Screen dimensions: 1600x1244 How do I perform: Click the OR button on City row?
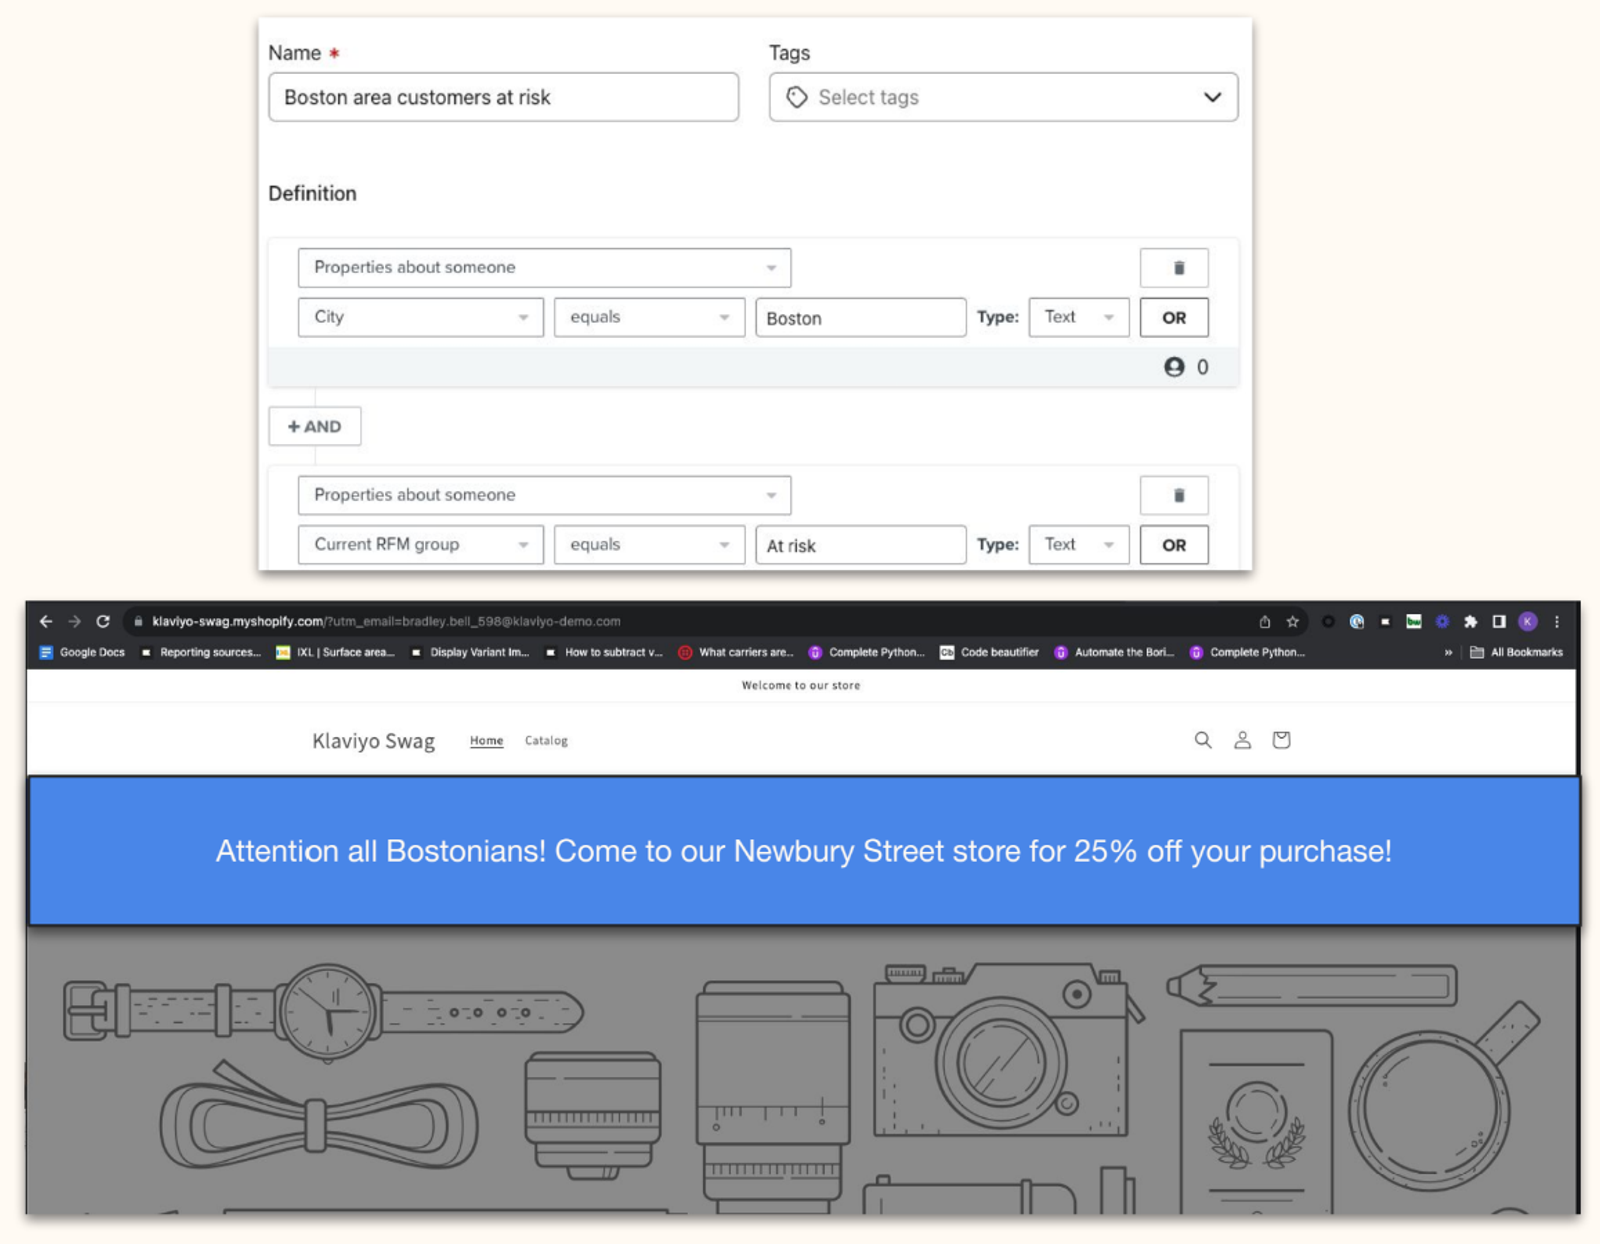pos(1174,318)
